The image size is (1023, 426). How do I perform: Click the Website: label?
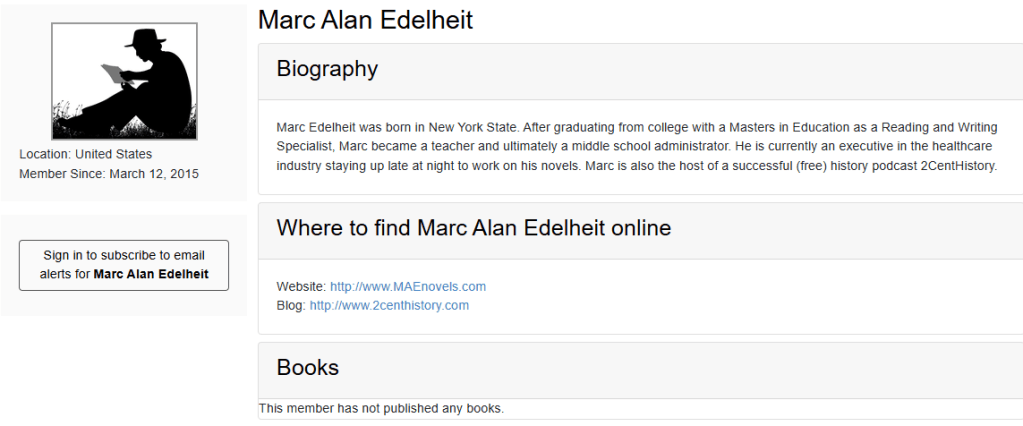(x=301, y=287)
